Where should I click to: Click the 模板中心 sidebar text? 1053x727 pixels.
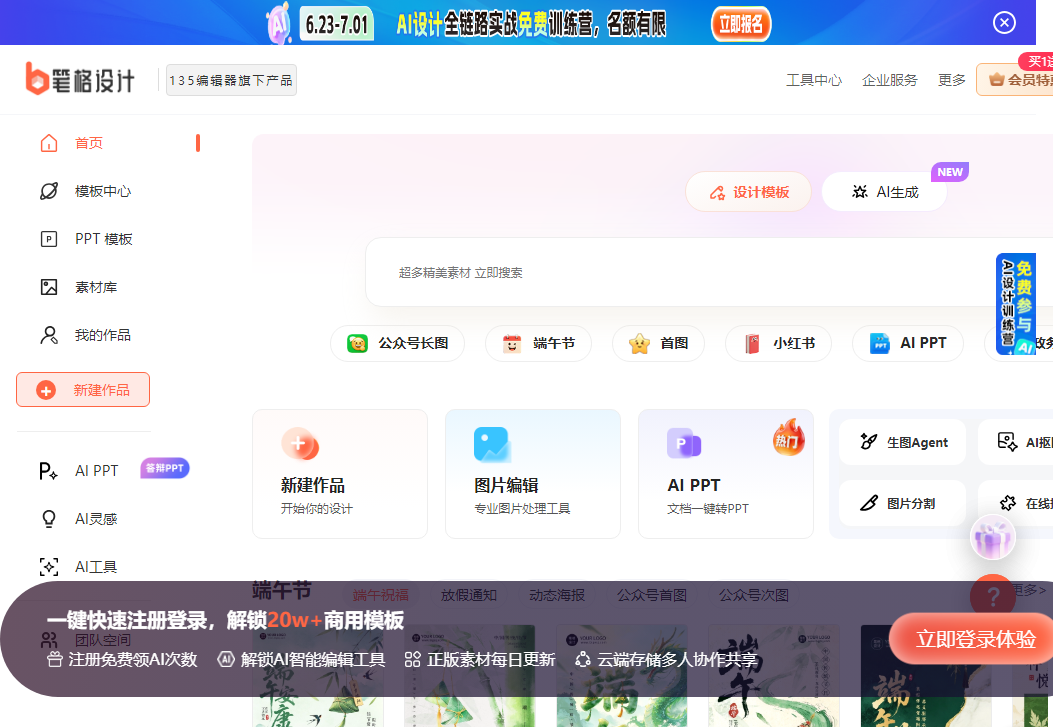(x=103, y=191)
